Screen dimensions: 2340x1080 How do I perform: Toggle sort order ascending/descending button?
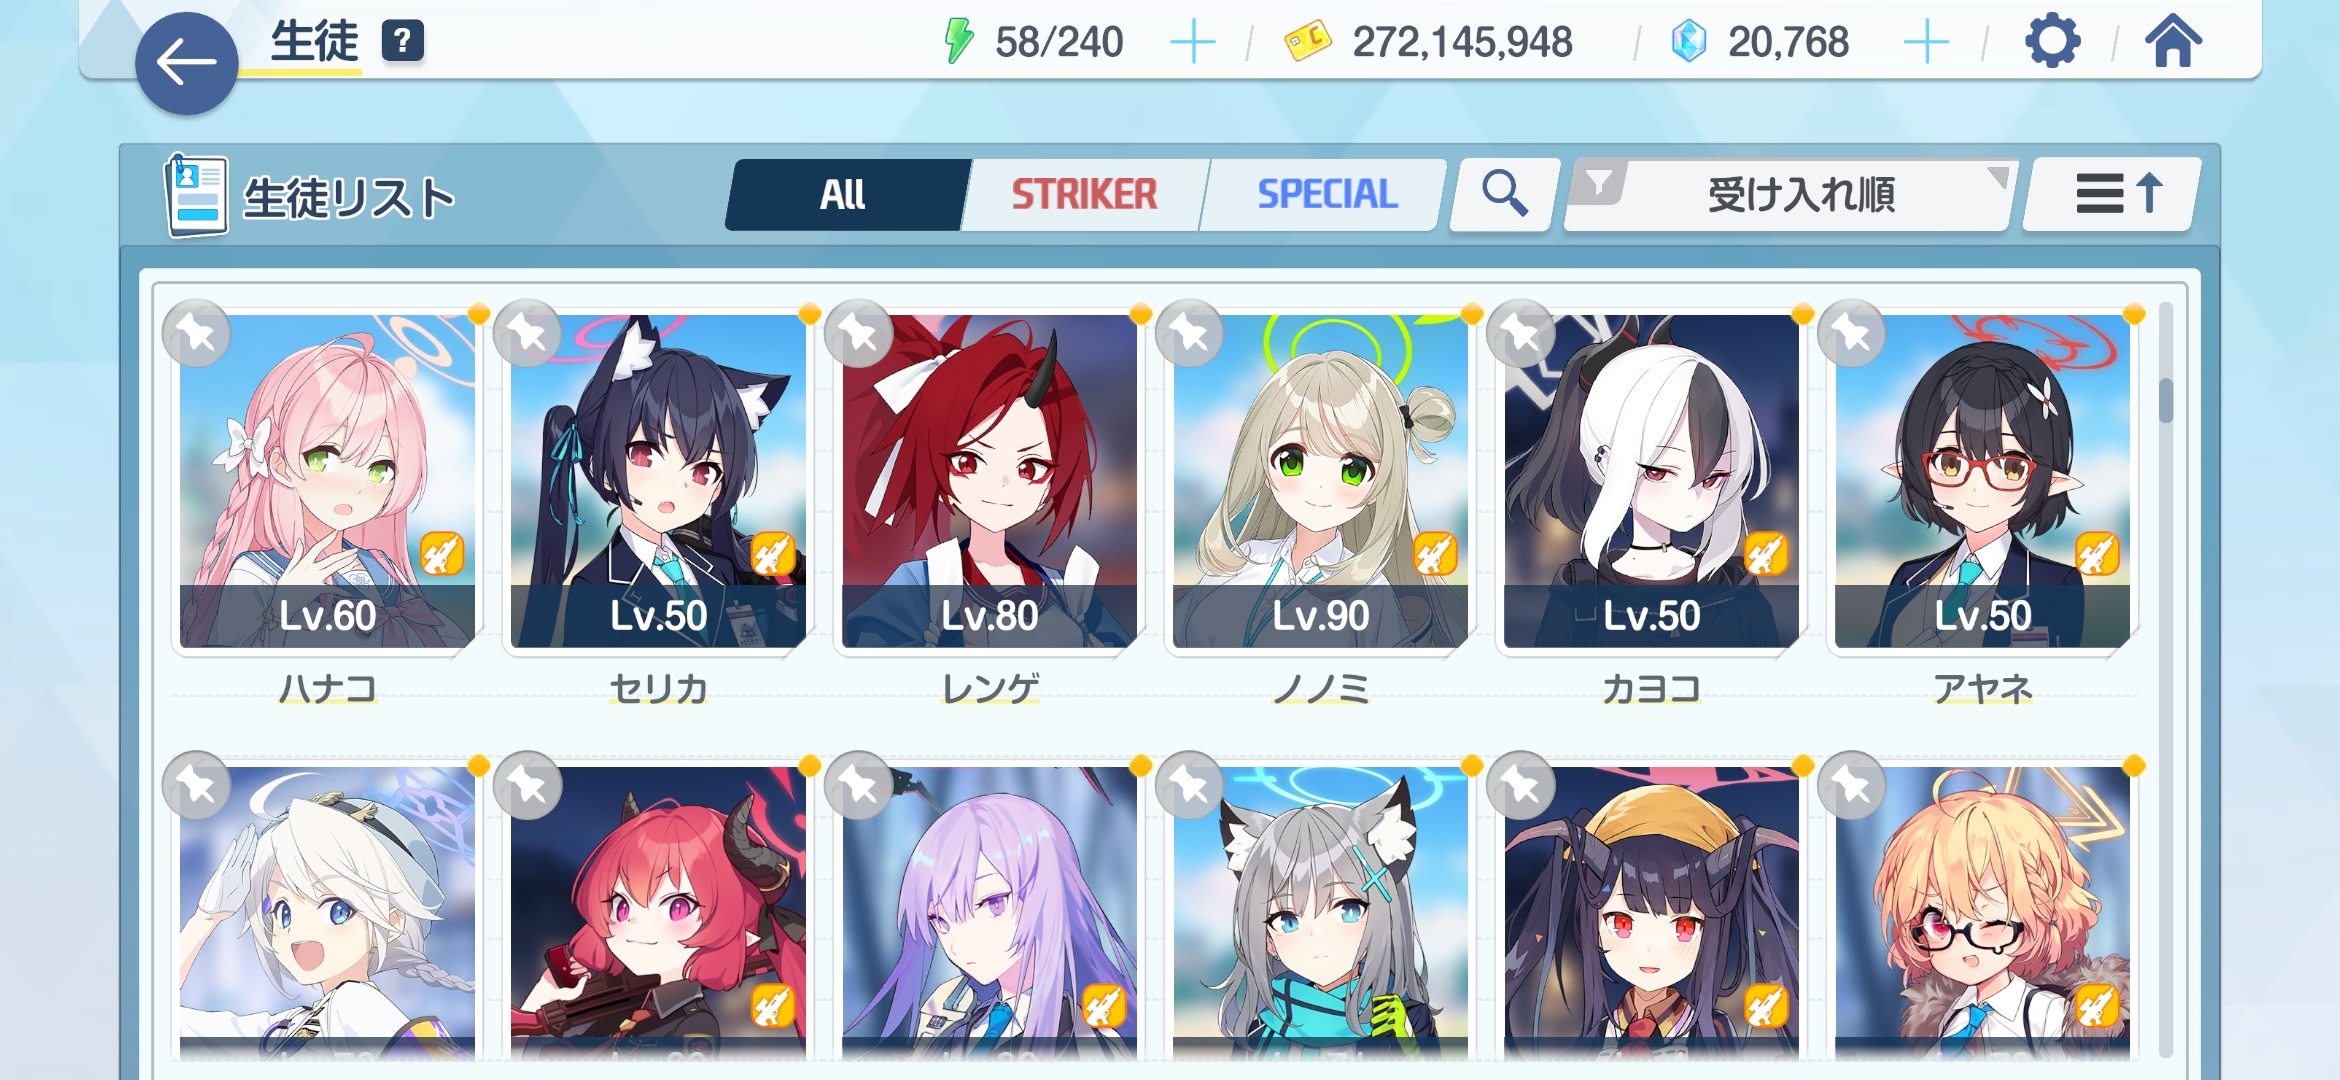pos(2116,194)
